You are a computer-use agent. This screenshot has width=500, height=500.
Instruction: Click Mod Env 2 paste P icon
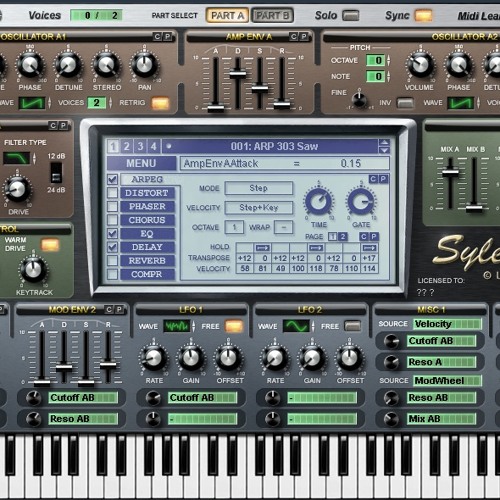pos(119,310)
